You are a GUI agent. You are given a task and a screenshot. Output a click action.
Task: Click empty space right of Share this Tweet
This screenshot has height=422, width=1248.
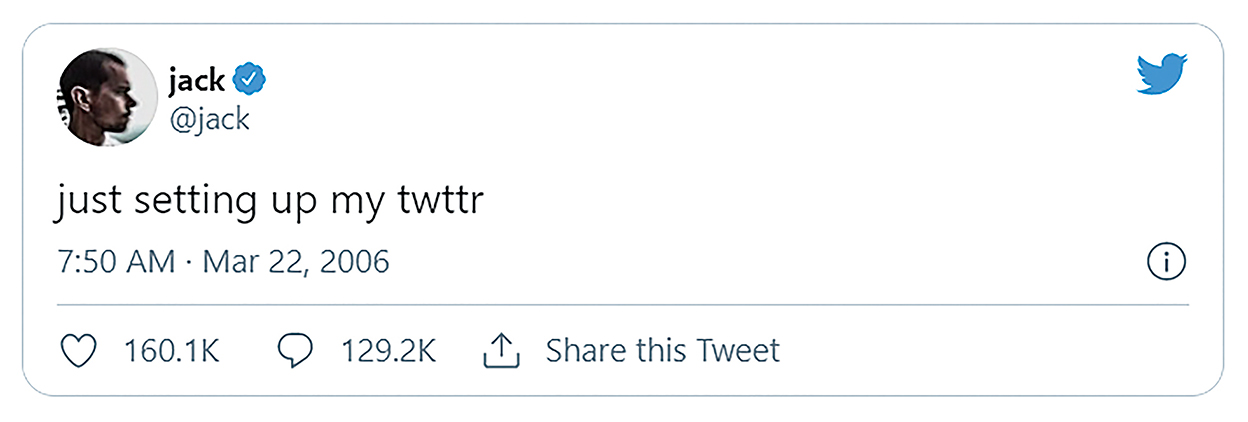coord(980,351)
